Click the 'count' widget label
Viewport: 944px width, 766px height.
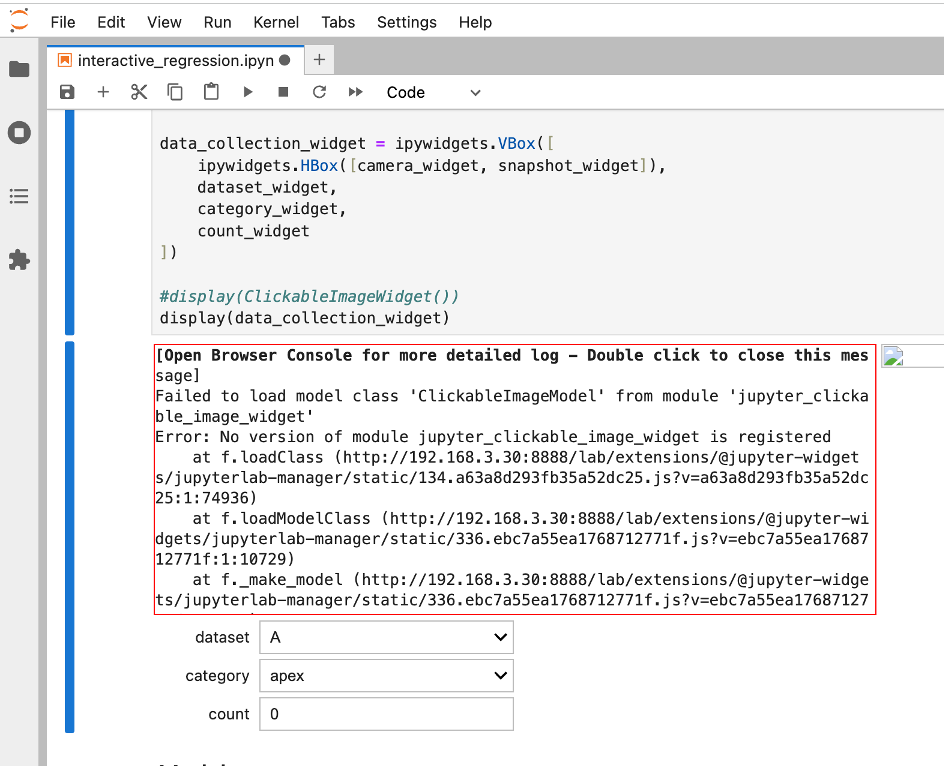coord(229,714)
